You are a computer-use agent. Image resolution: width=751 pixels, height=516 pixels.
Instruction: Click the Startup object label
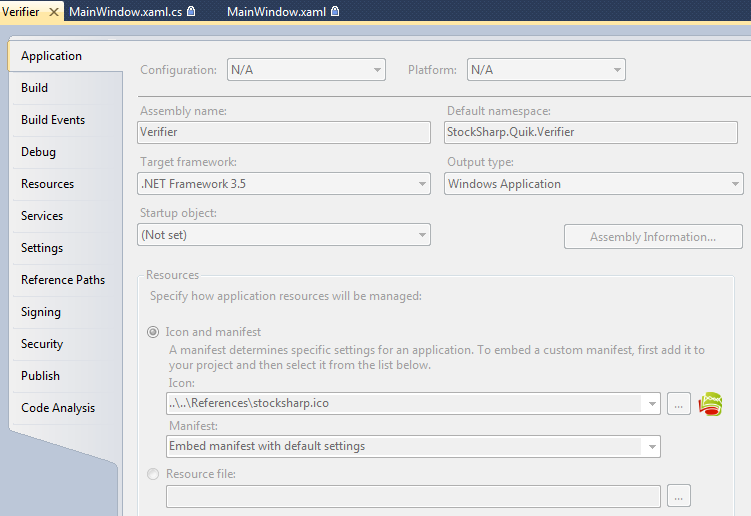(178, 213)
